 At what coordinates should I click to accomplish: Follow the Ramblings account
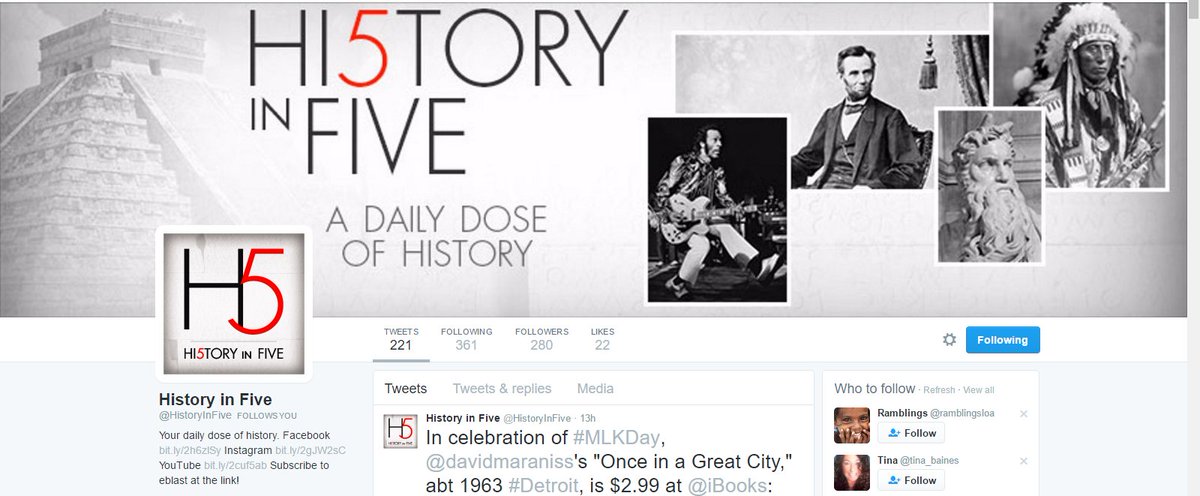(x=911, y=433)
